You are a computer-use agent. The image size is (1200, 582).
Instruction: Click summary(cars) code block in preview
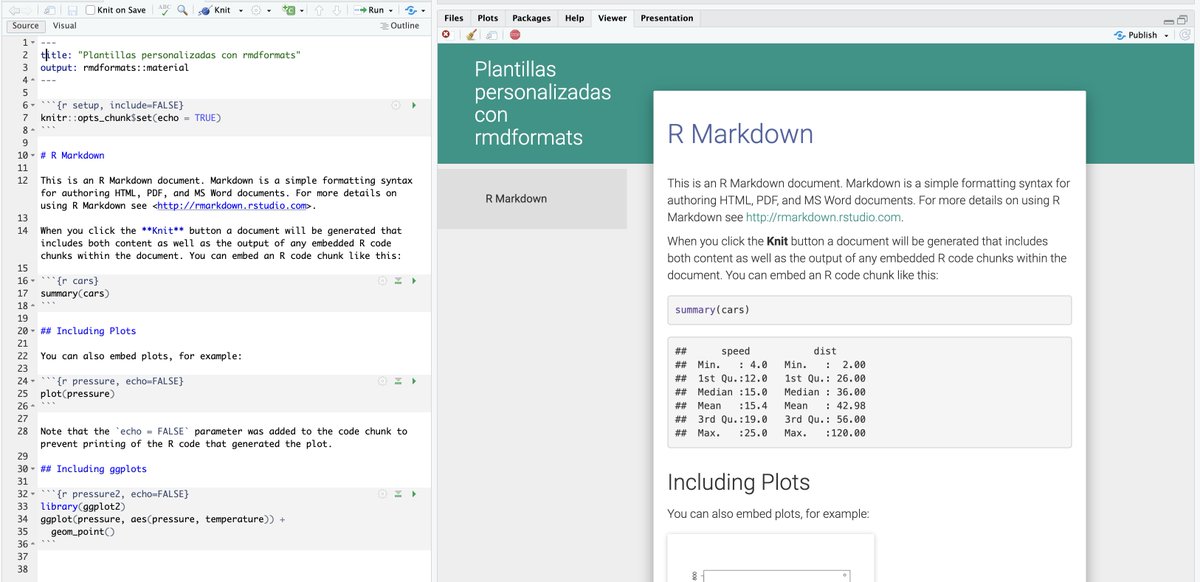pos(869,310)
